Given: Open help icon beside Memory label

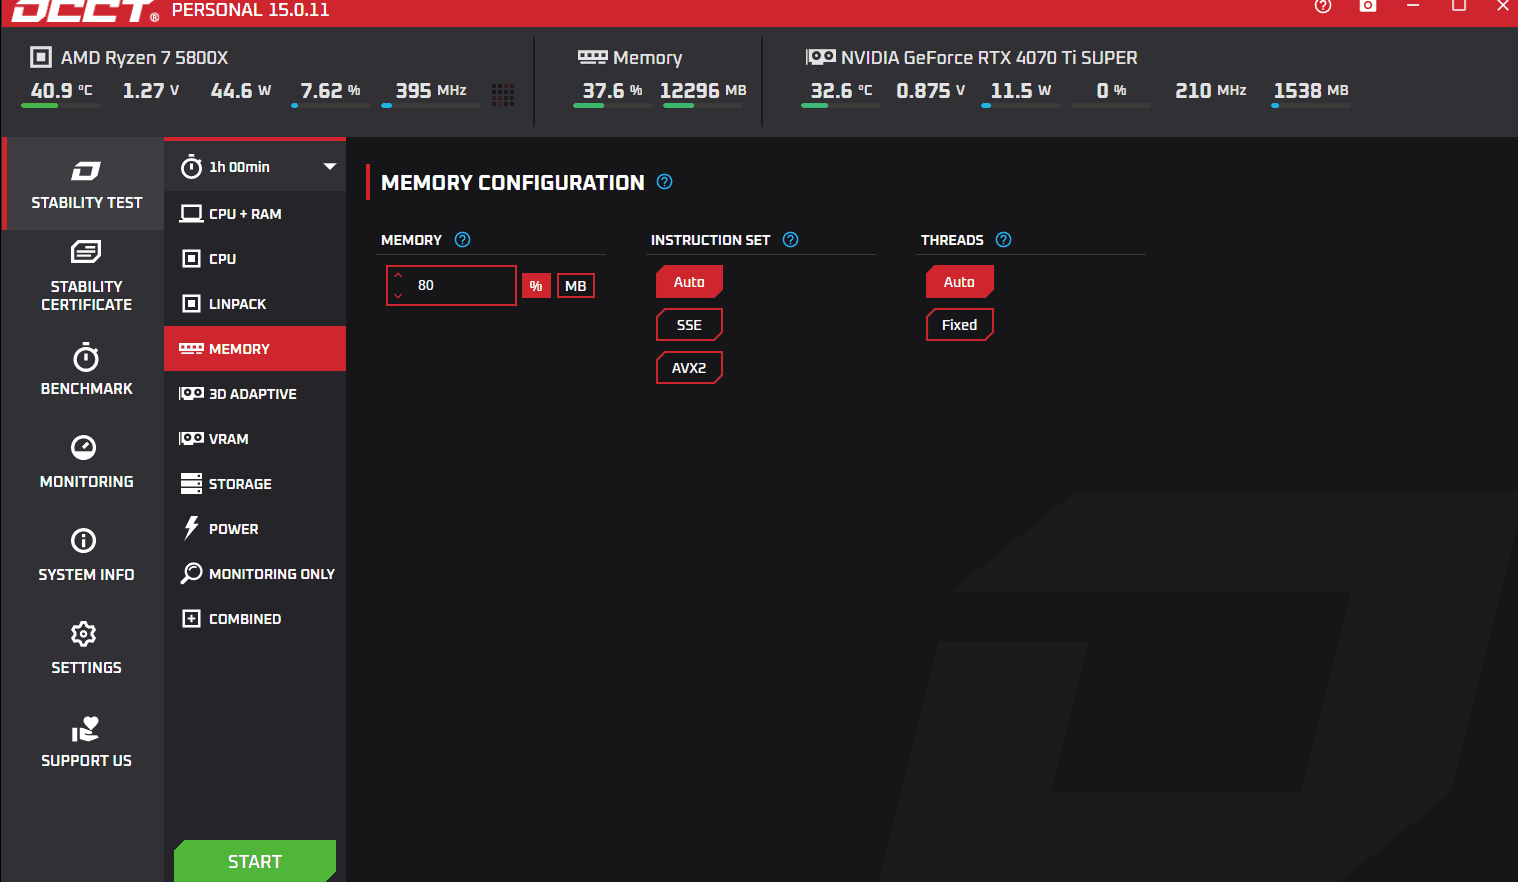Looking at the screenshot, I should 462,240.
